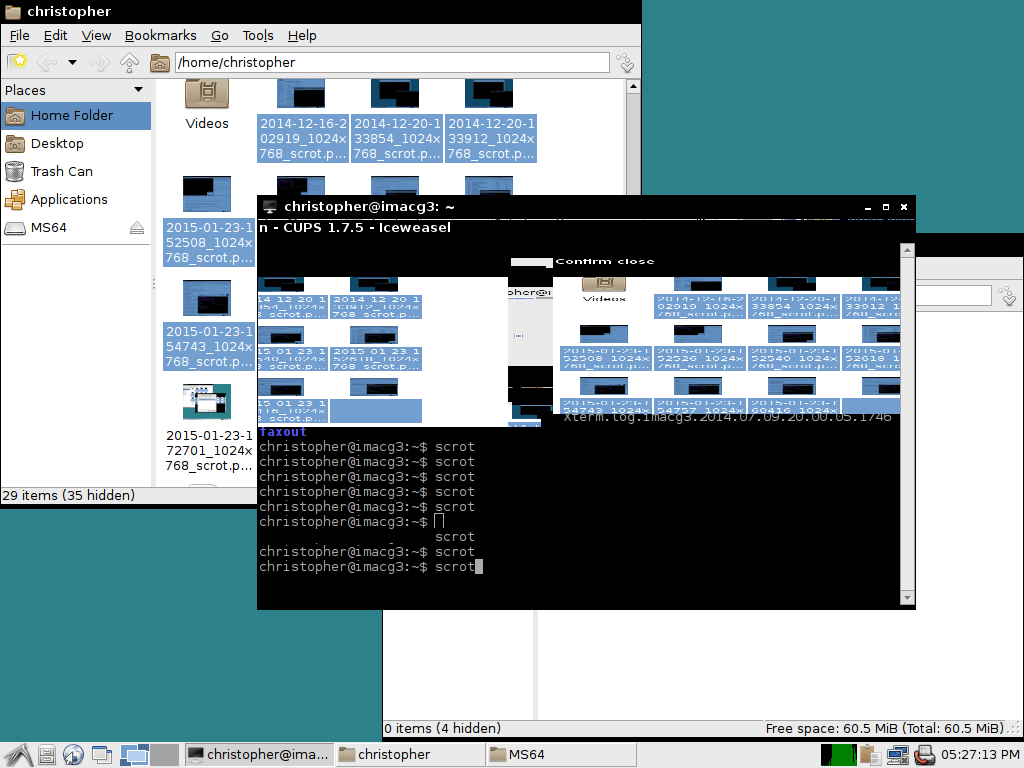
Task: Click the new tab icon in toolbar
Action: (16, 62)
